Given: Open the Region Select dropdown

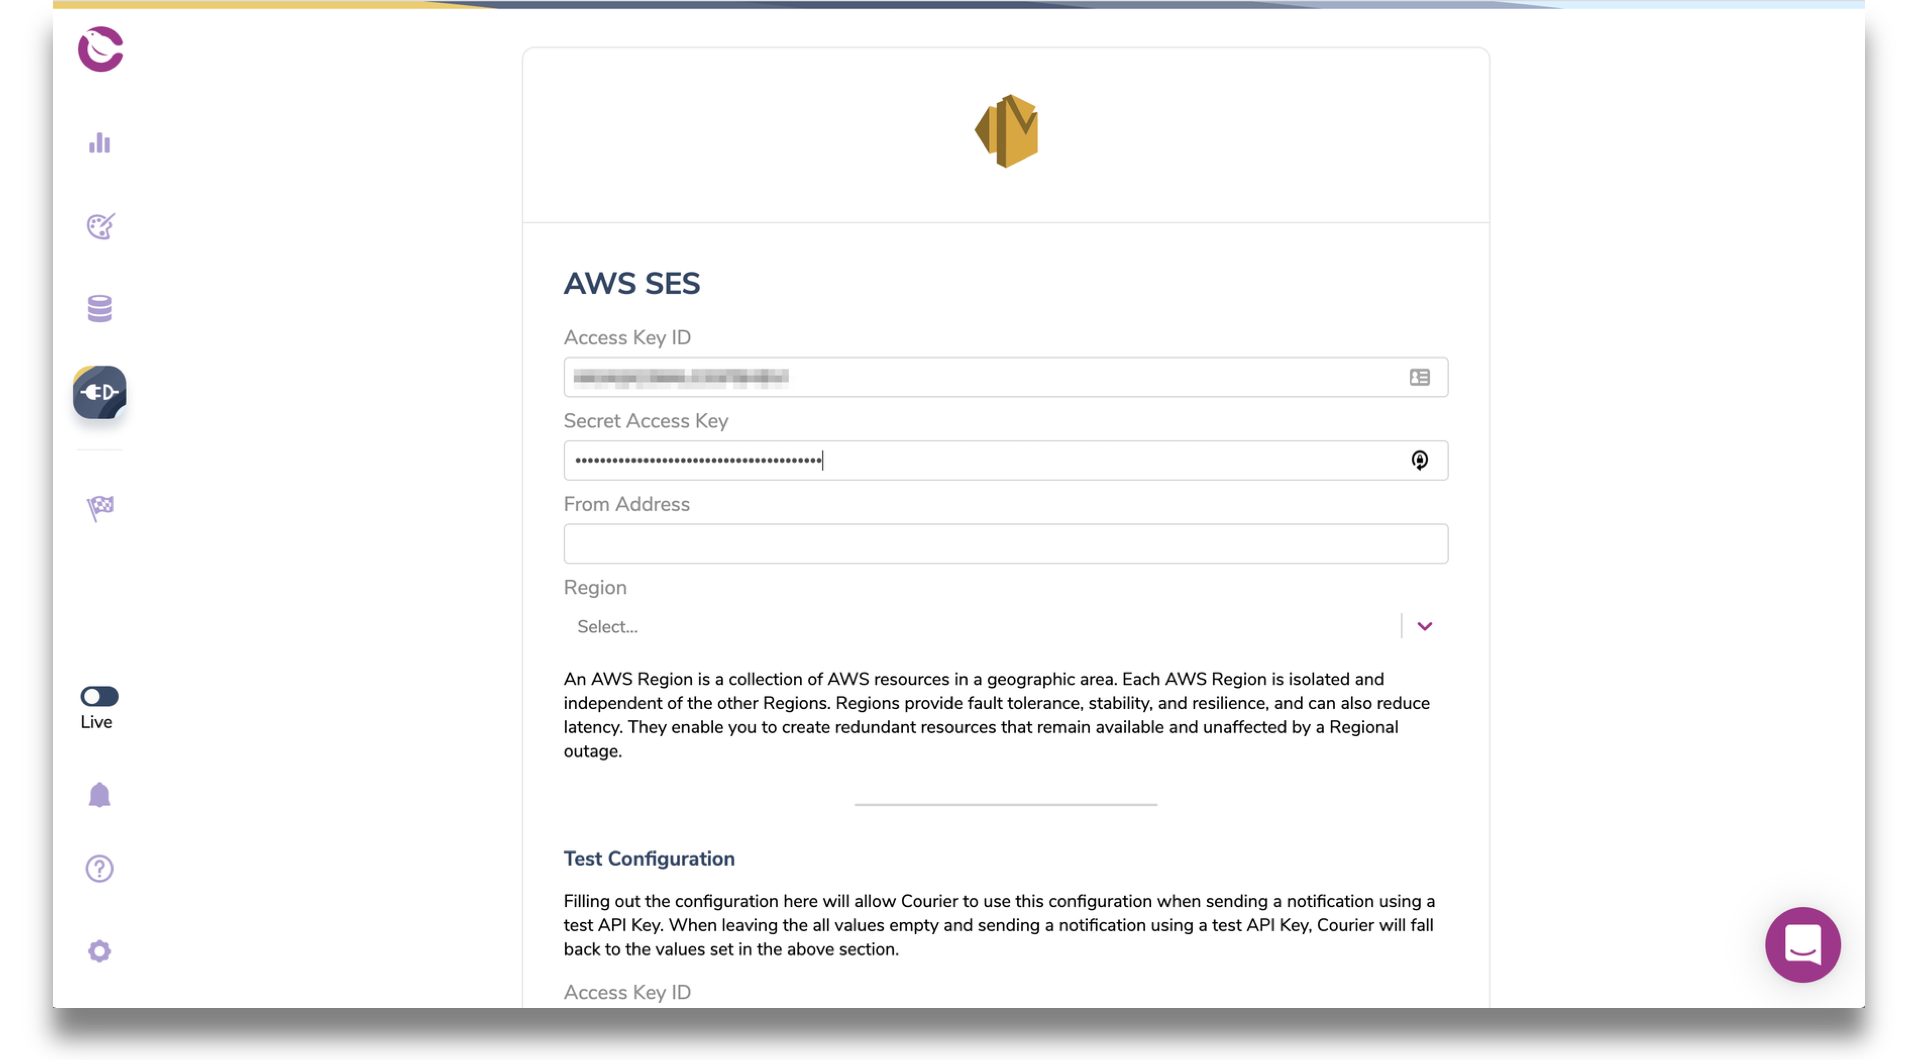Looking at the screenshot, I should tap(1005, 626).
